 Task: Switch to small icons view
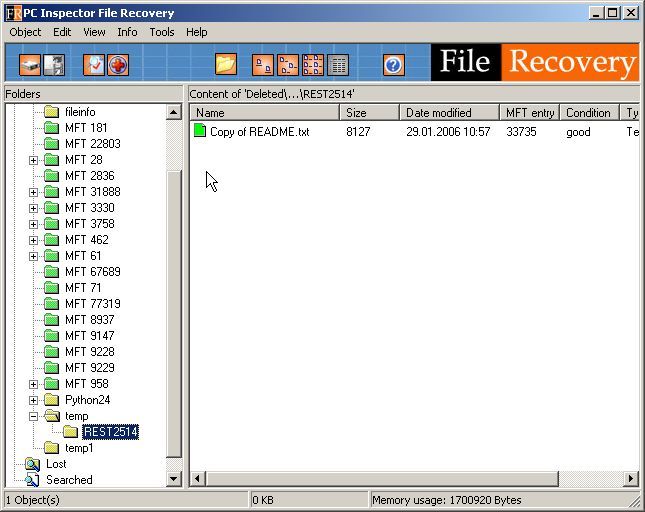point(288,65)
